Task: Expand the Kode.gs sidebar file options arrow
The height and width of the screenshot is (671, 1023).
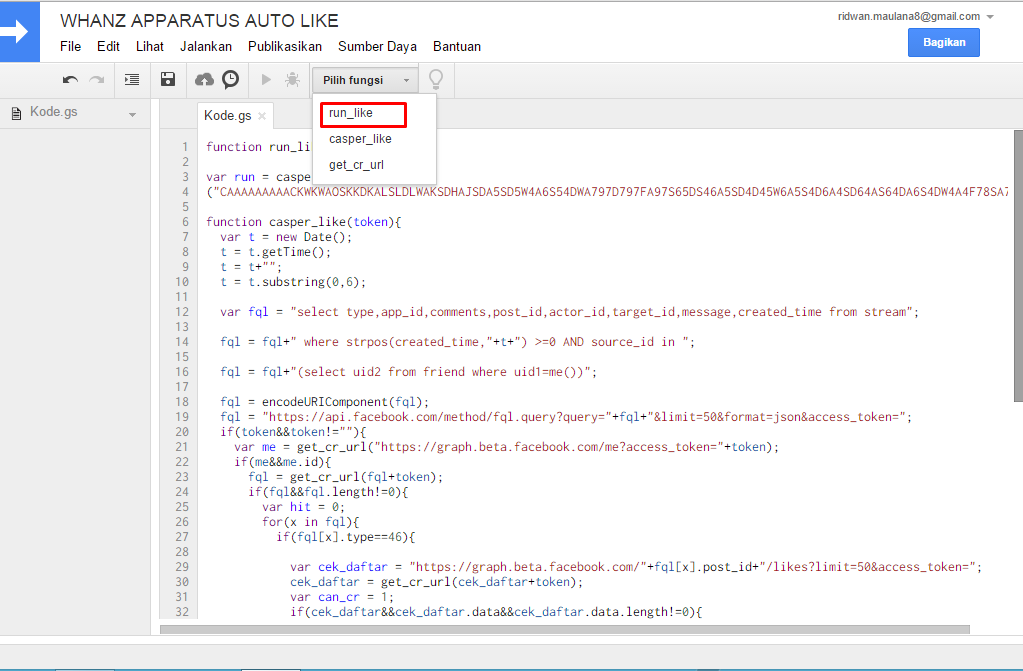Action: pos(132,115)
